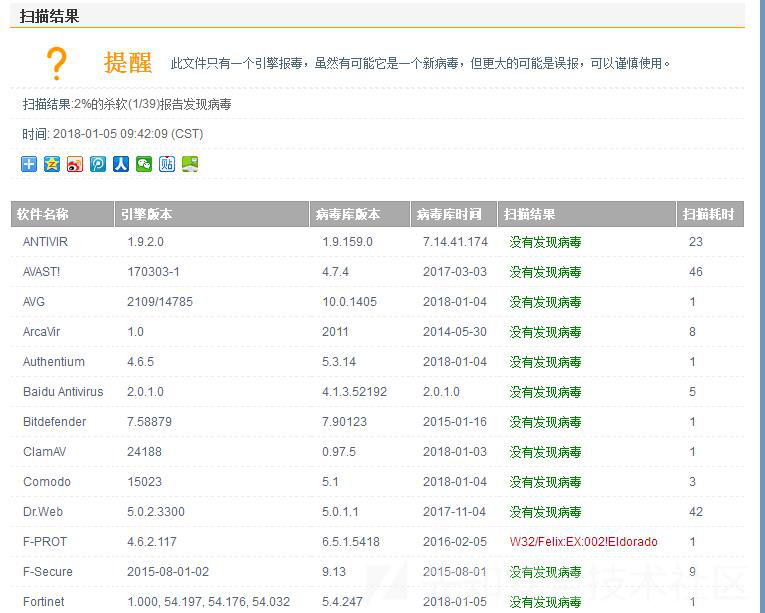Click the 2% (1/39) scan summary line
Viewport: 765px width, 613px height.
pos(127,104)
